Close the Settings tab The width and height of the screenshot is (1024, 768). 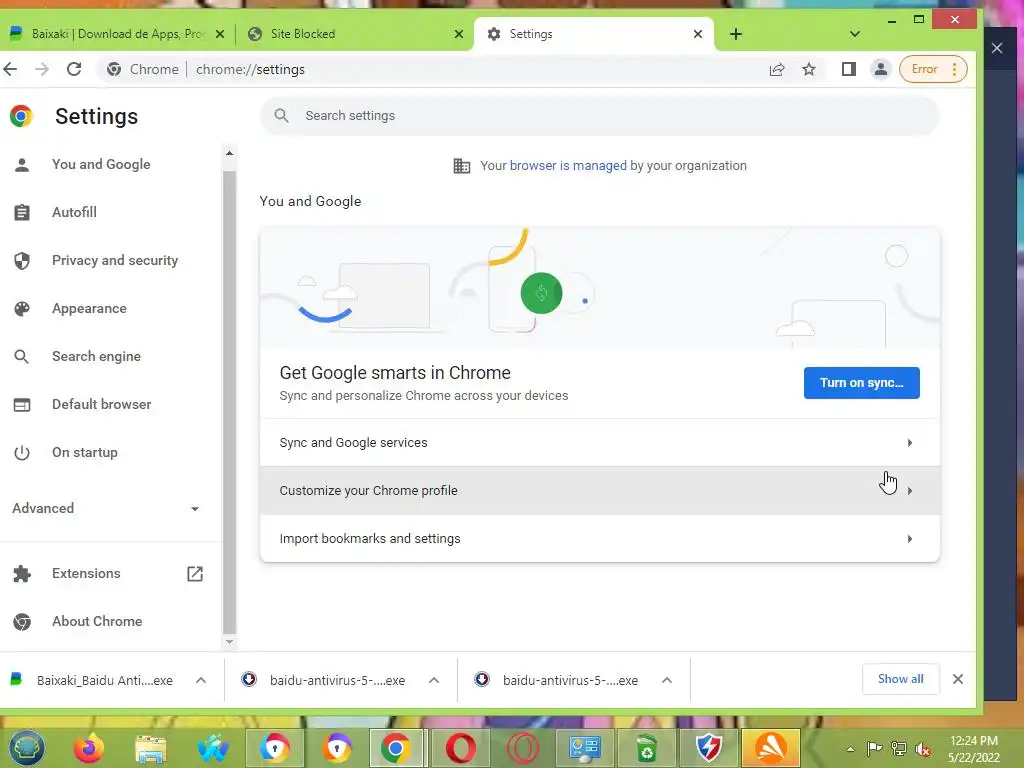(697, 34)
